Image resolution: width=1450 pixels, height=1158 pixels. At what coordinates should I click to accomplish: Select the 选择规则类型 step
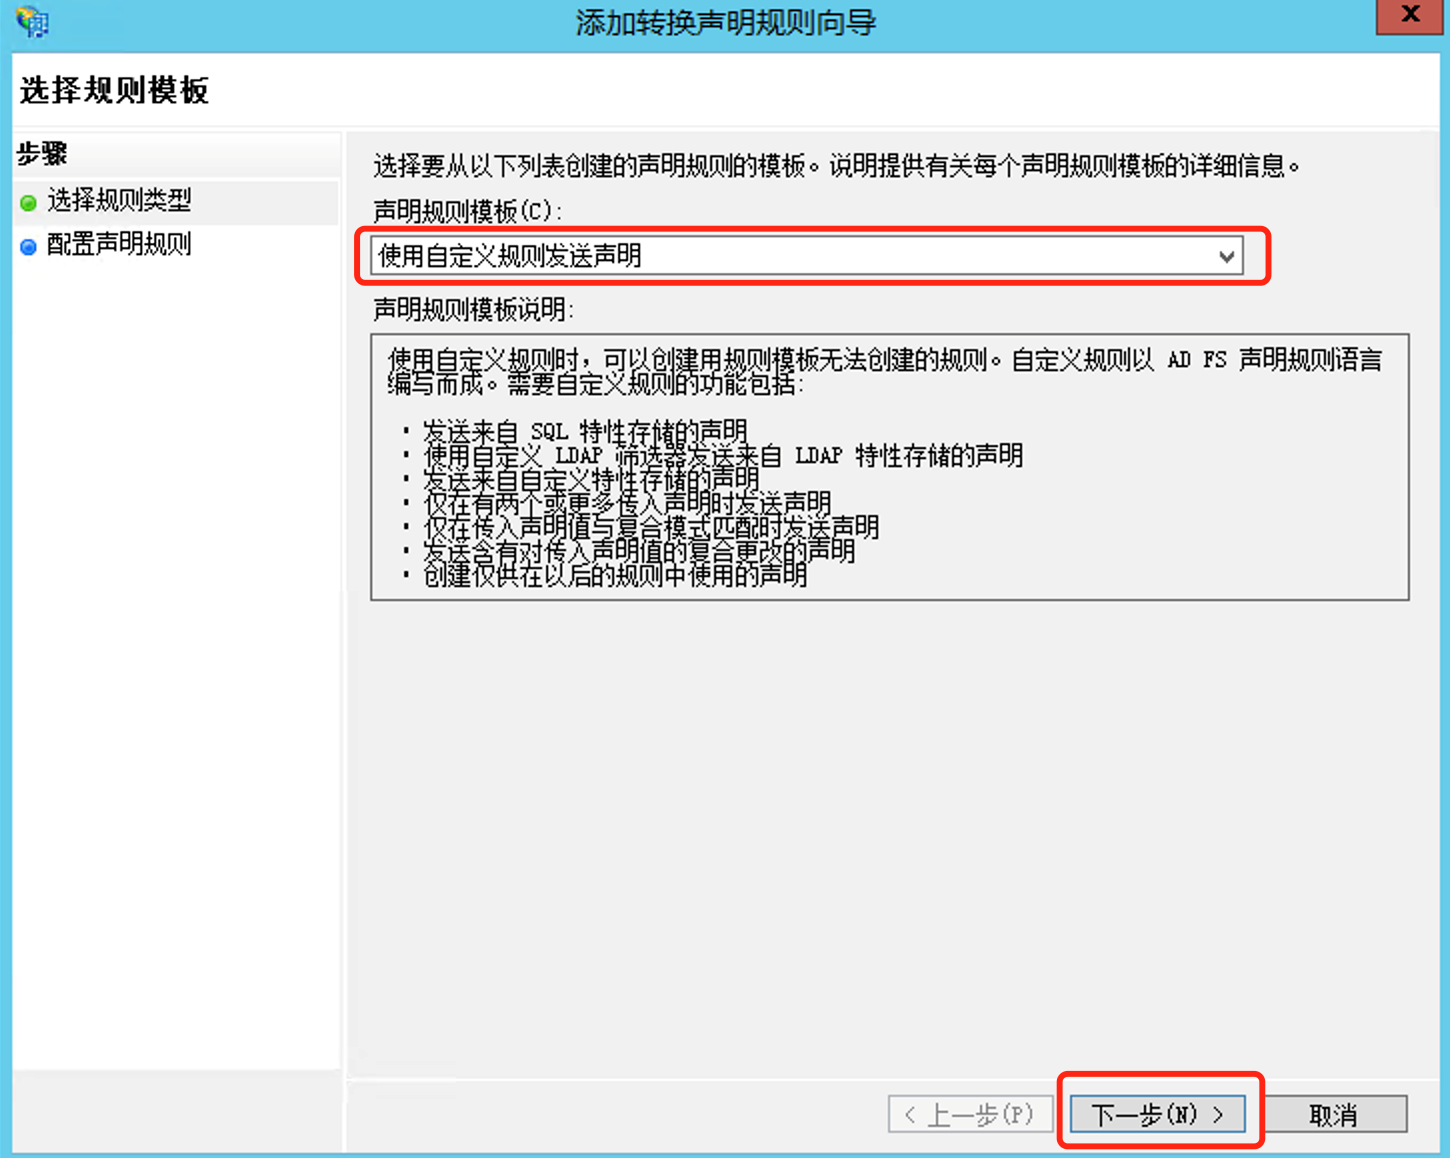pos(119,201)
